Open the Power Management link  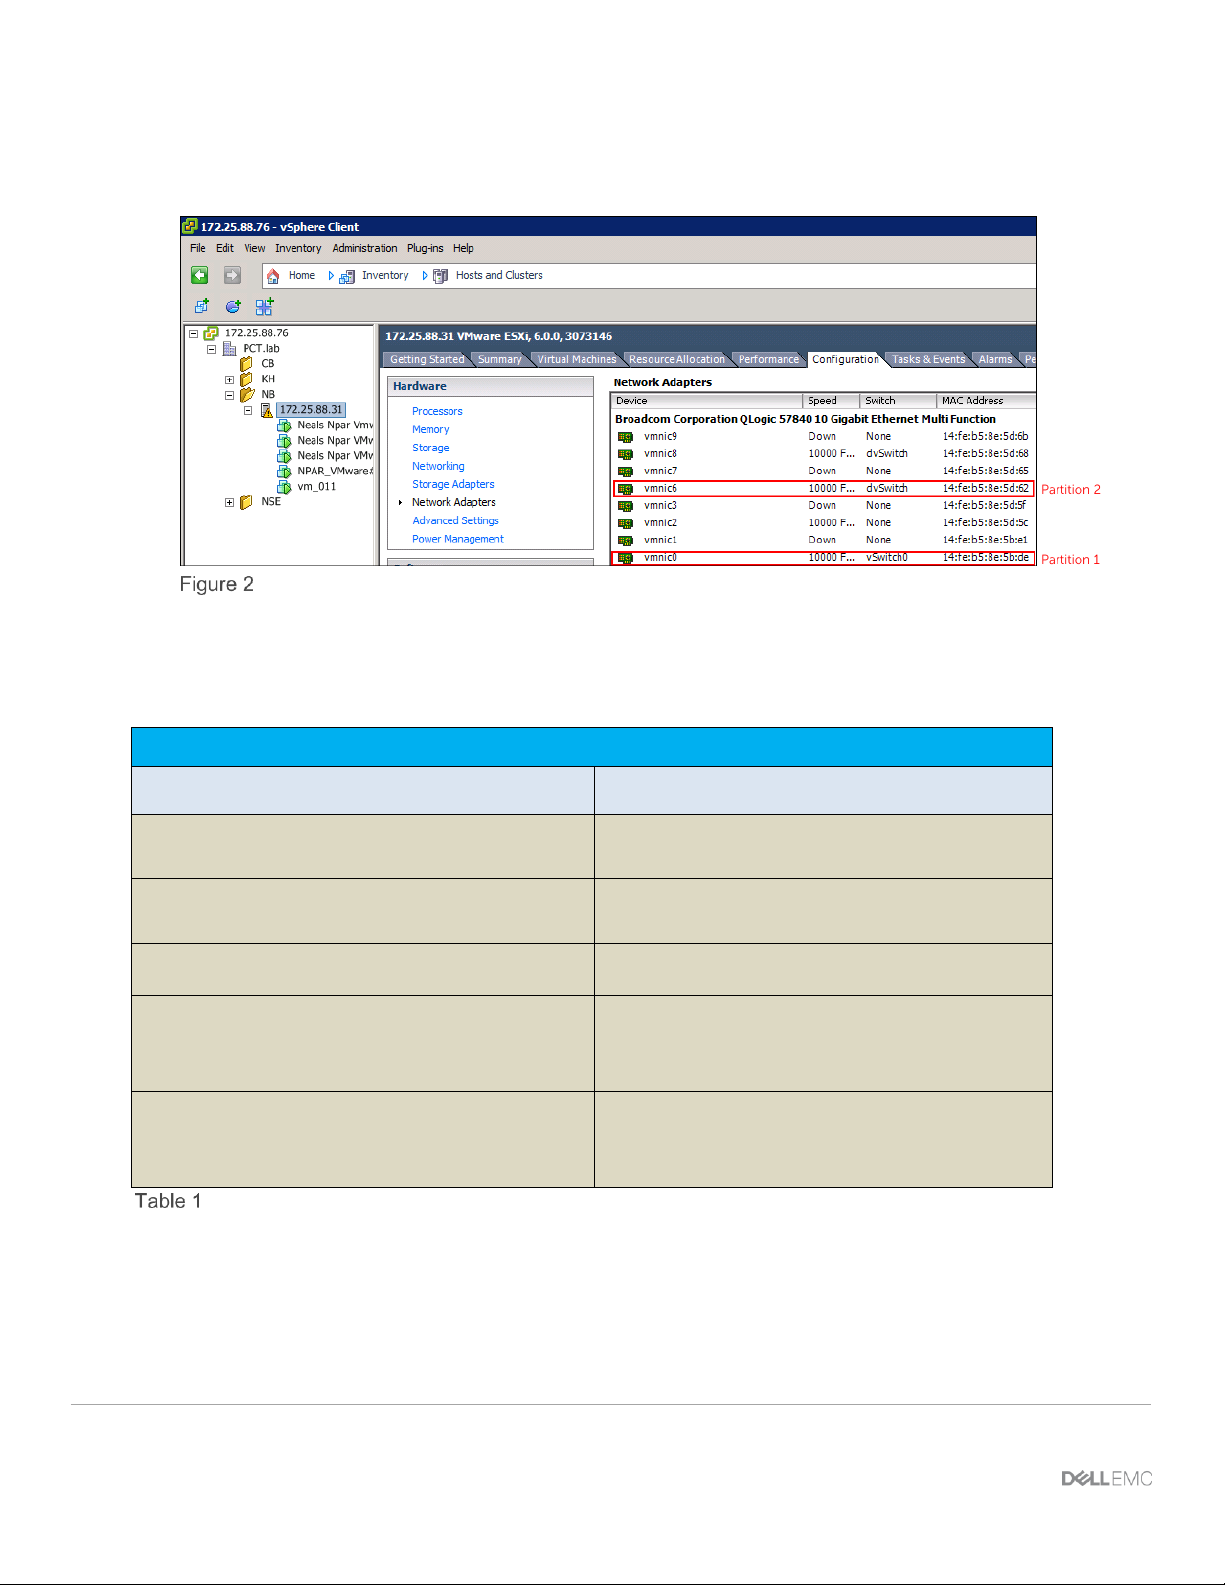458,539
